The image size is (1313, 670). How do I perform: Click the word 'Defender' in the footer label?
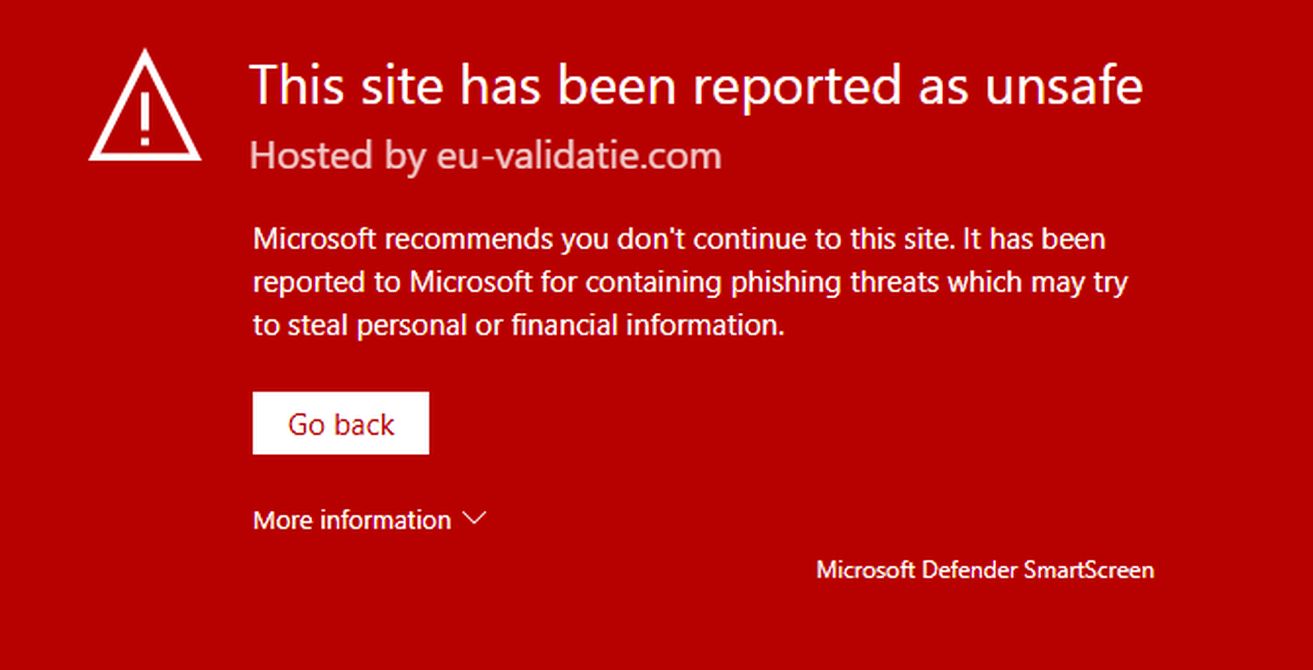point(968,570)
